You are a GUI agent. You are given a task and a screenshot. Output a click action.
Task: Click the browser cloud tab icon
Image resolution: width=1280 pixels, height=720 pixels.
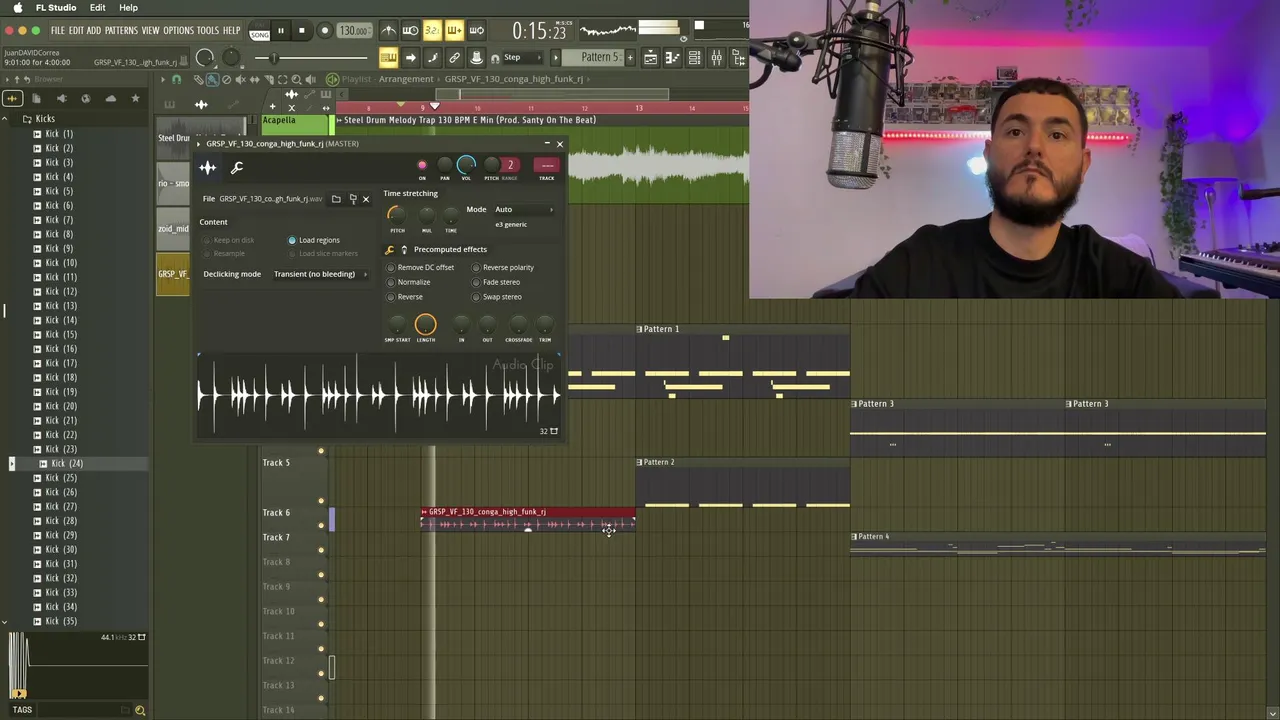pyautogui.click(x=110, y=98)
